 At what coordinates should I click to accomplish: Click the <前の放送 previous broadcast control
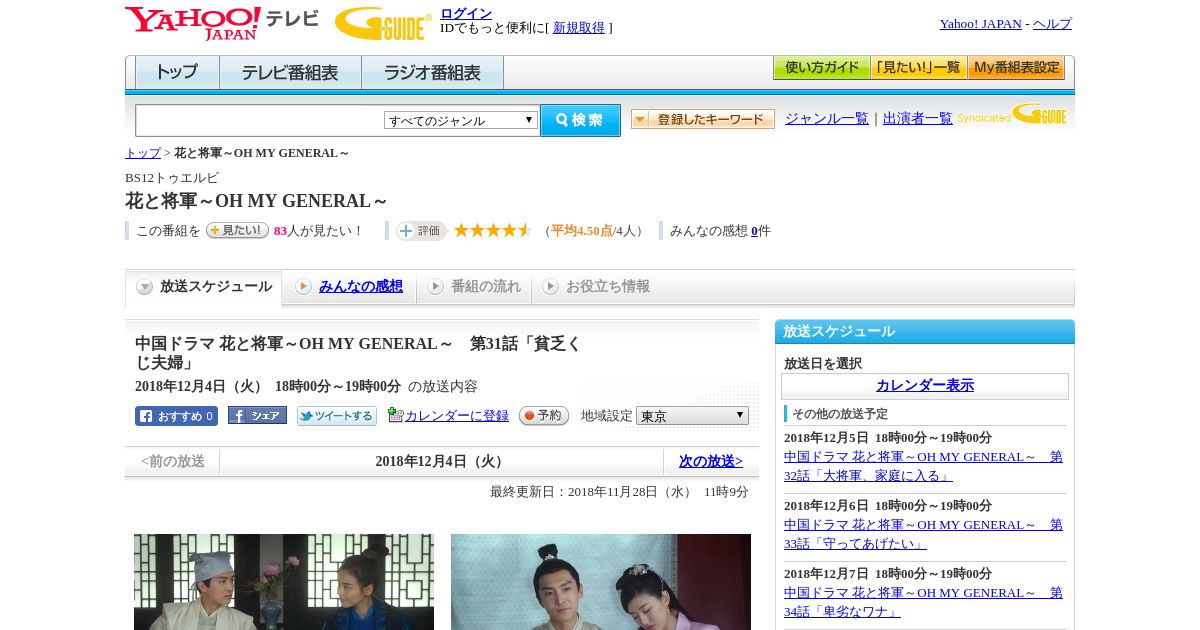[x=173, y=461]
